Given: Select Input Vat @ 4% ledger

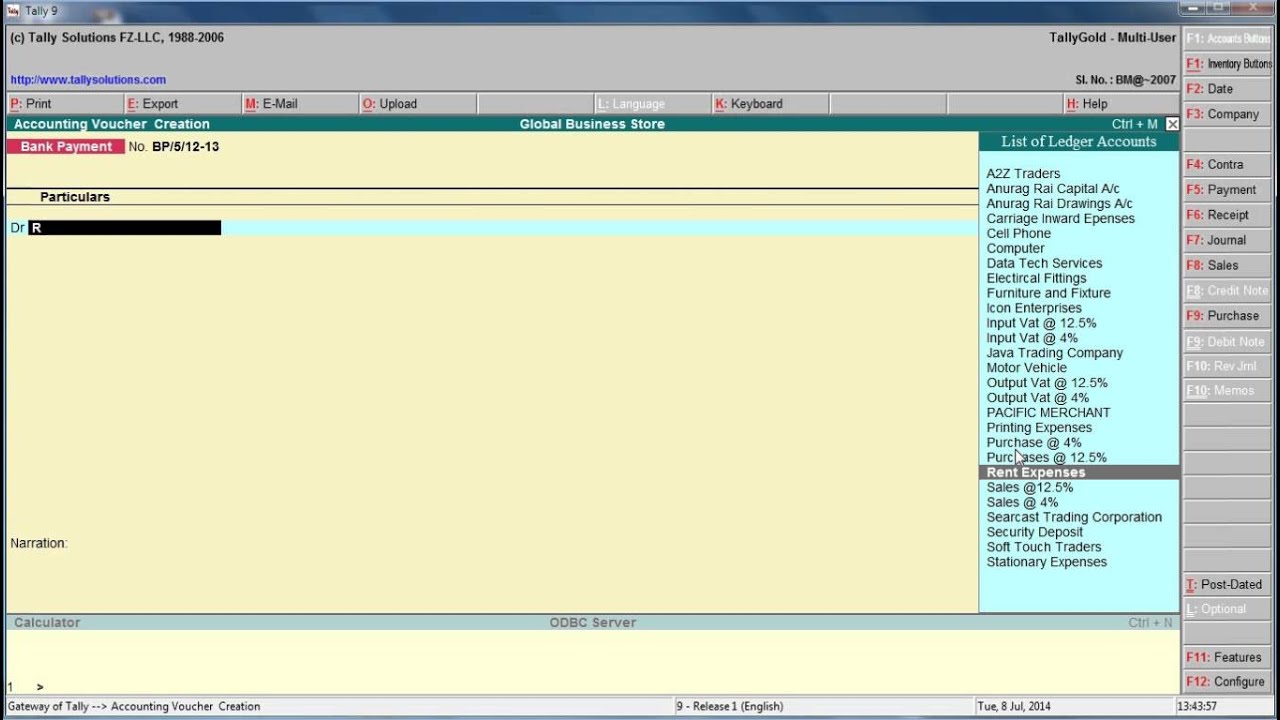Looking at the screenshot, I should click(x=1032, y=338).
